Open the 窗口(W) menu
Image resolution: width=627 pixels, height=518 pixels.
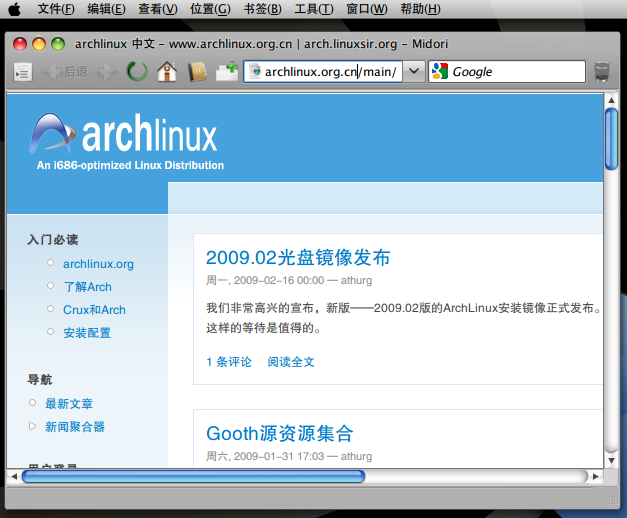[367, 9]
